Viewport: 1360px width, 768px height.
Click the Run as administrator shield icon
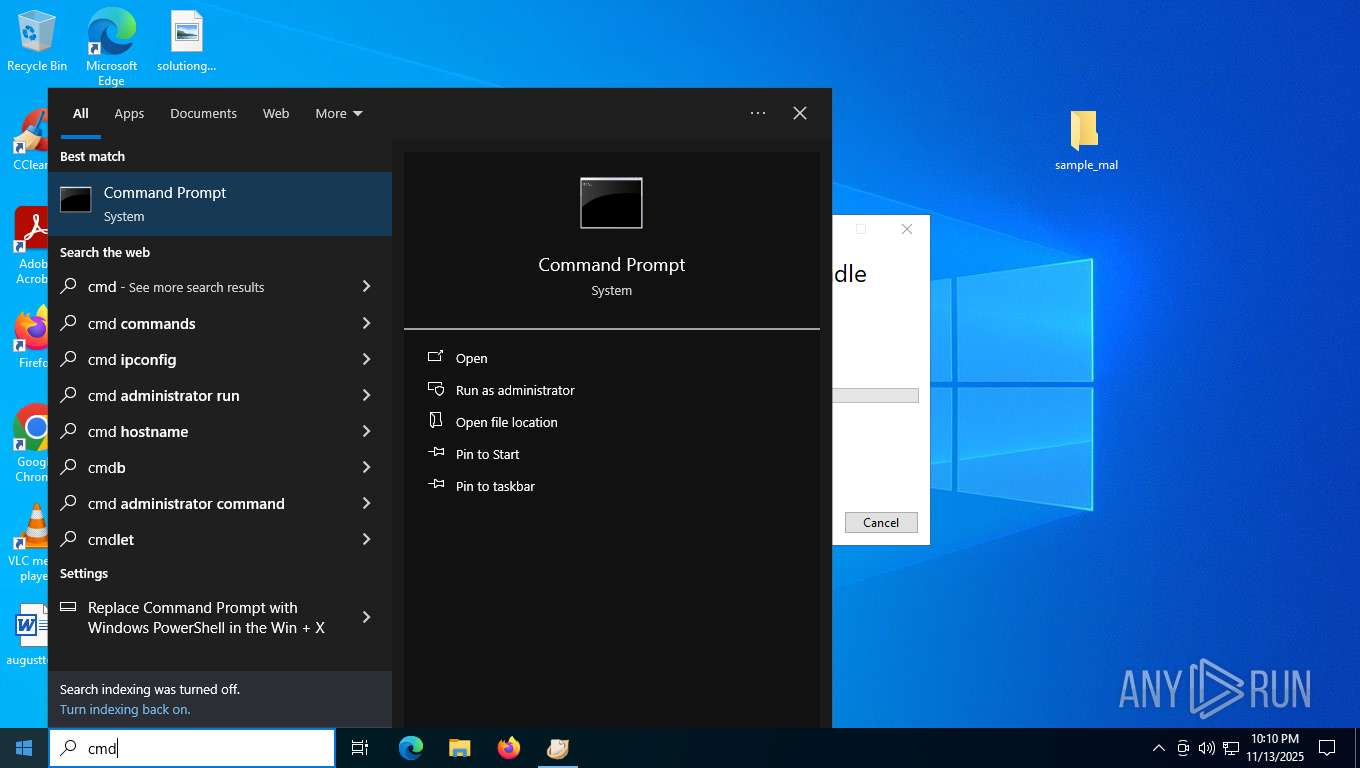click(x=436, y=389)
